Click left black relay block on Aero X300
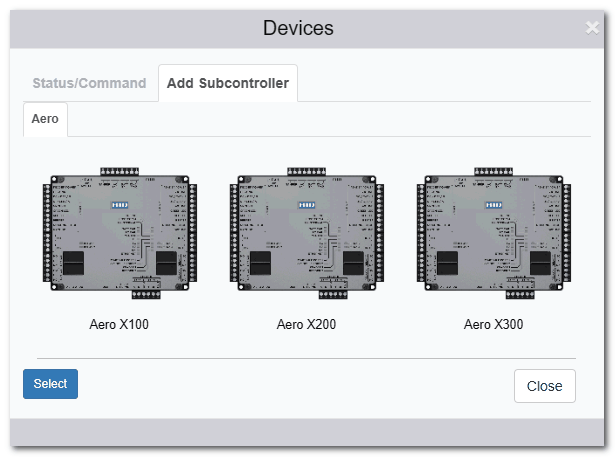Viewport: 615px width, 457px height. [x=449, y=263]
